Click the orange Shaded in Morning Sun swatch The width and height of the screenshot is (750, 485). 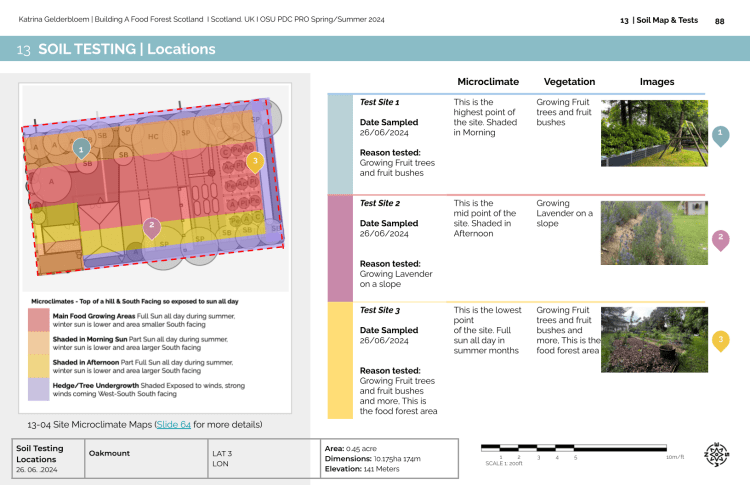39,343
